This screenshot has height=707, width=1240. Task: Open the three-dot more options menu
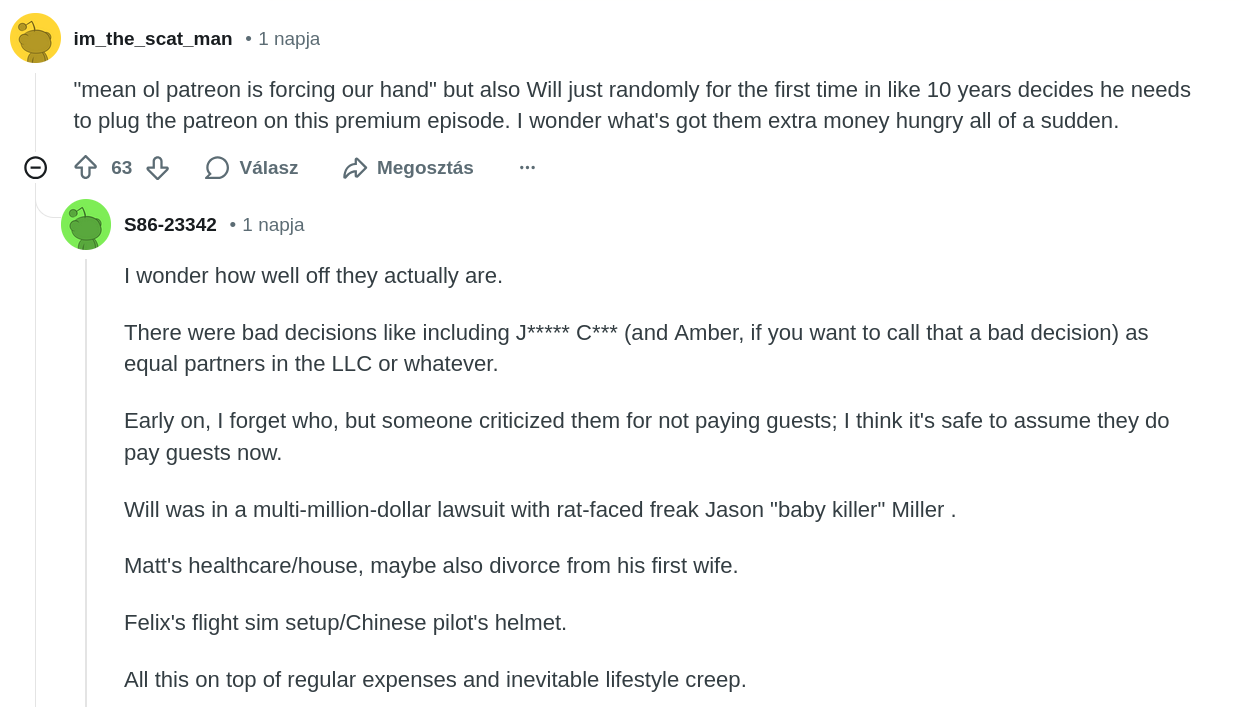pyautogui.click(x=527, y=168)
